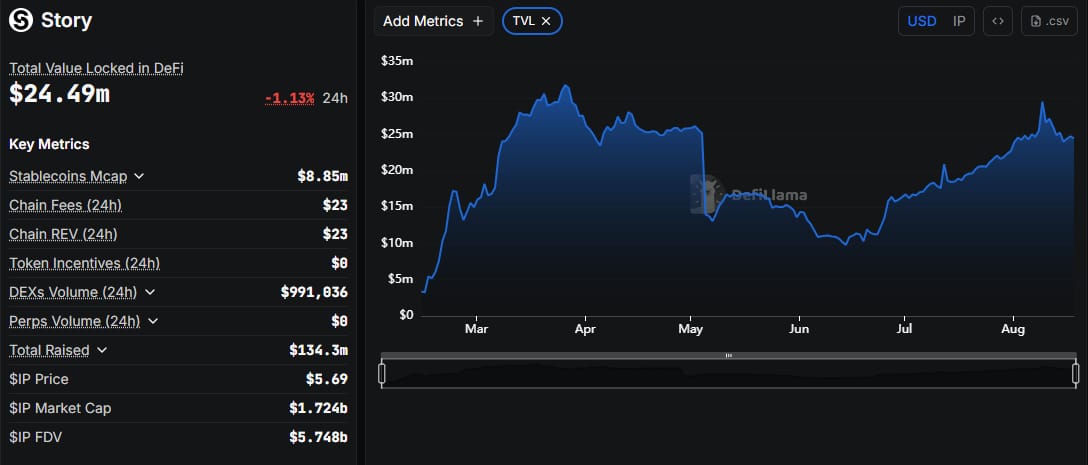1088x465 pixels.
Task: Expand the Total Raised details
Action: click(x=102, y=350)
